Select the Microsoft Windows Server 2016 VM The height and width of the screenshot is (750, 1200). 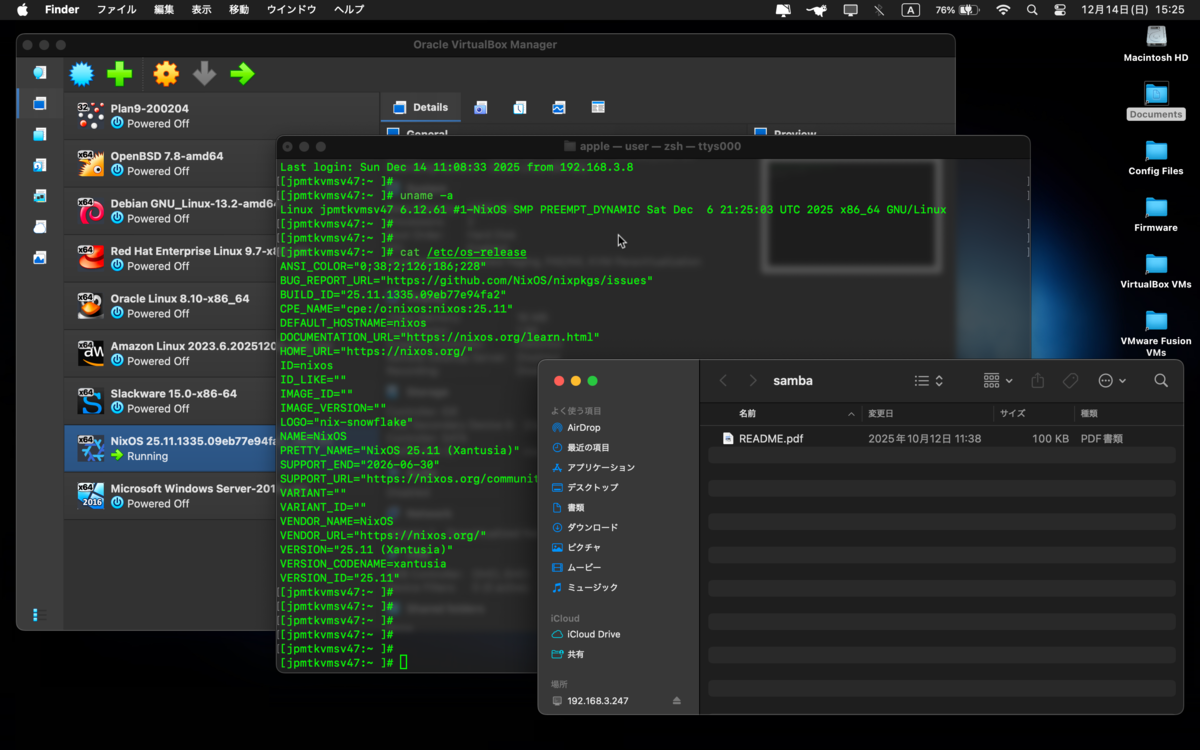pyautogui.click(x=171, y=496)
